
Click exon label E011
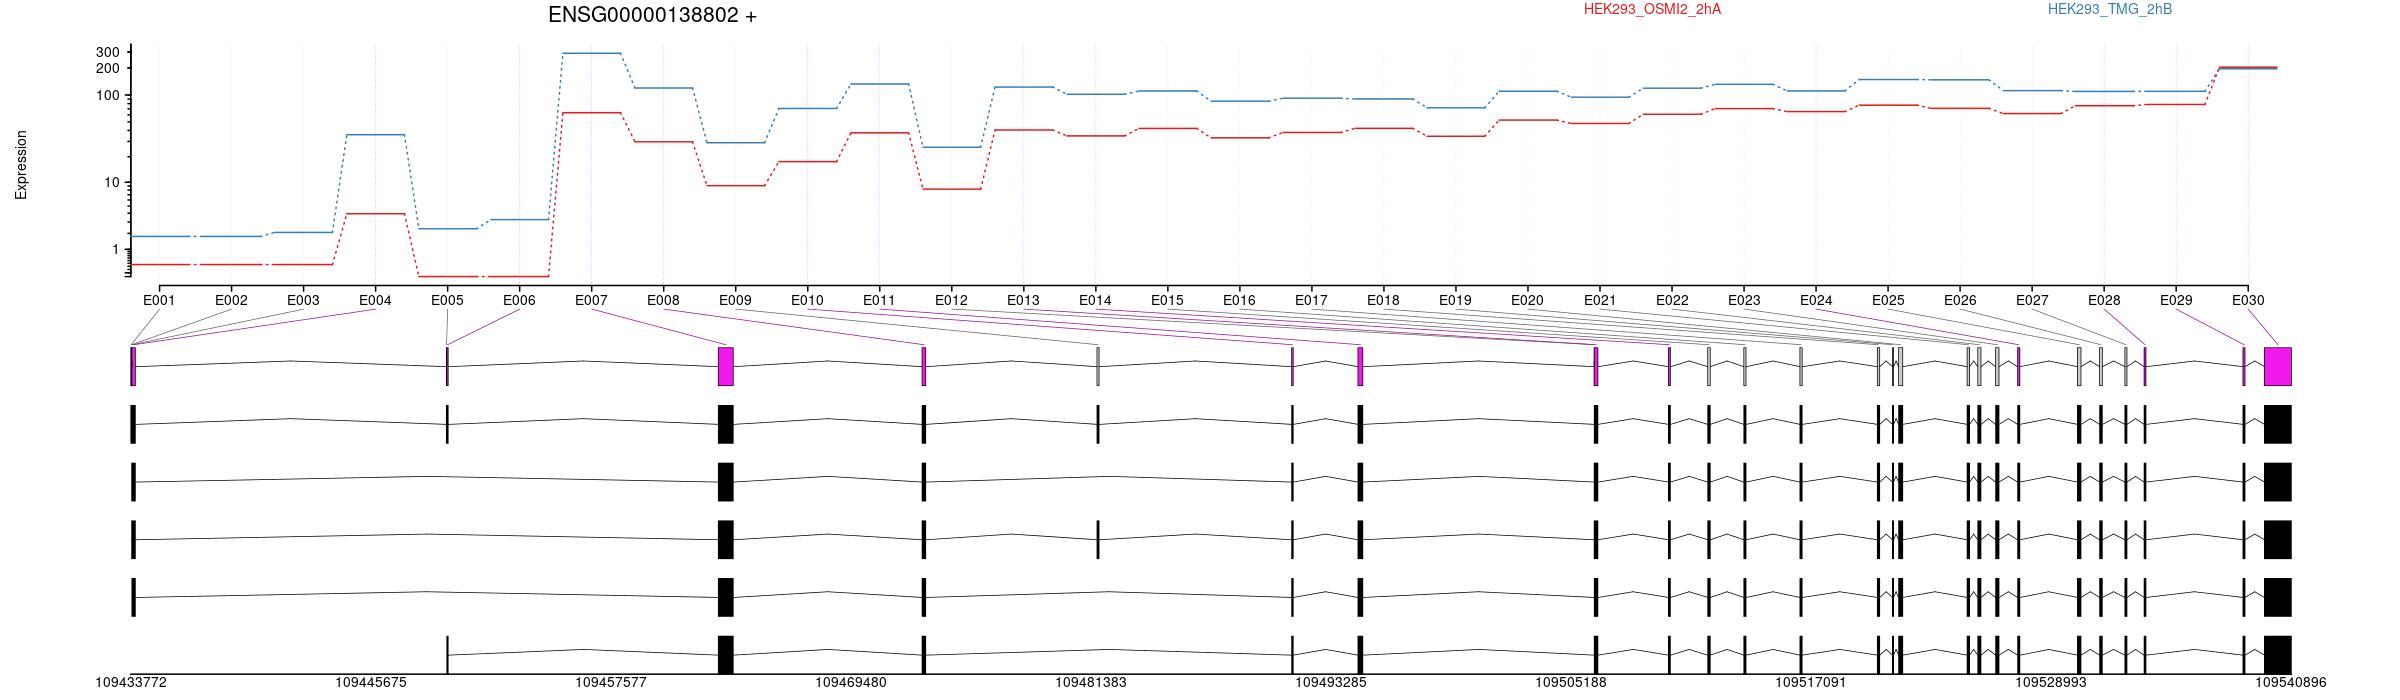879,300
